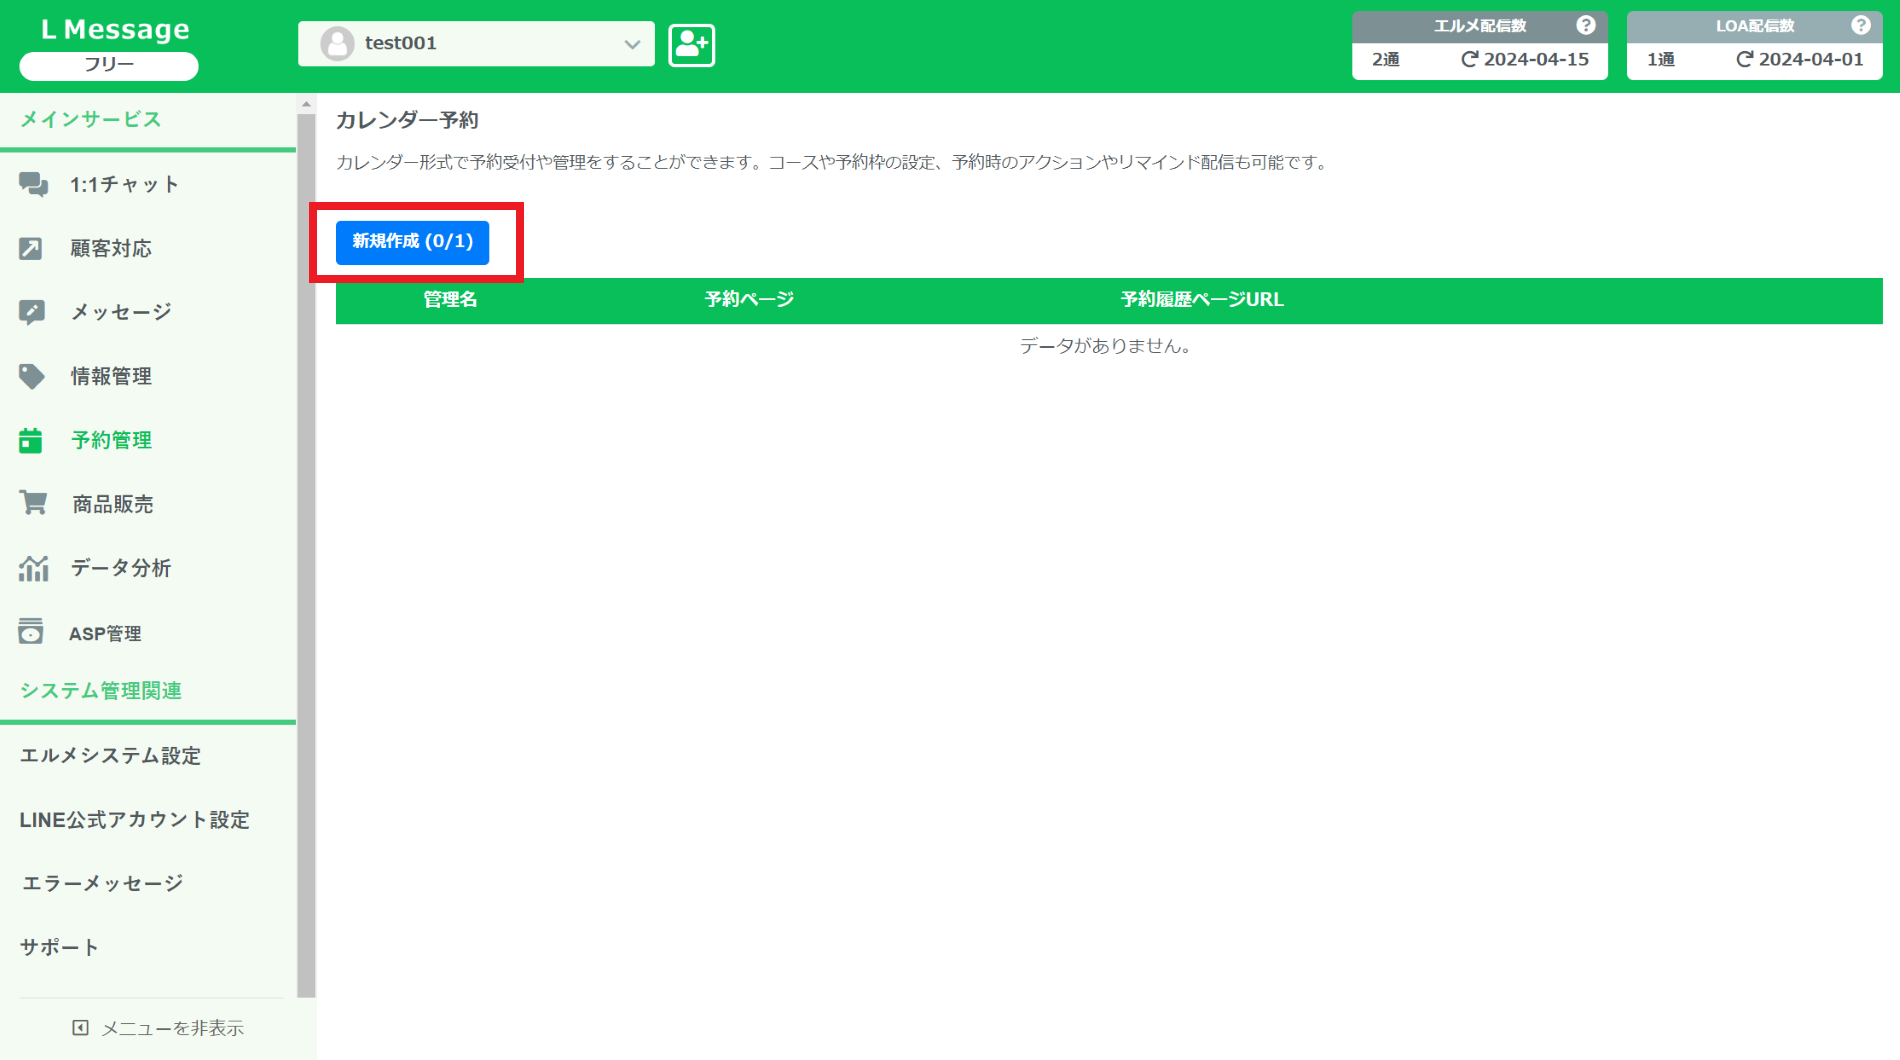Click the 予約ページ column header
Screen dimensions: 1900x1060
(749, 300)
